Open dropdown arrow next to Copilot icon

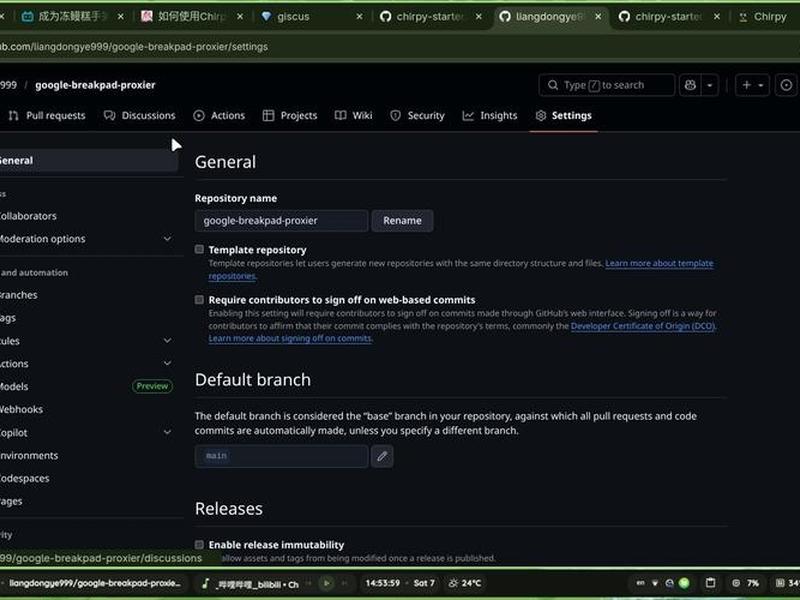[710, 85]
